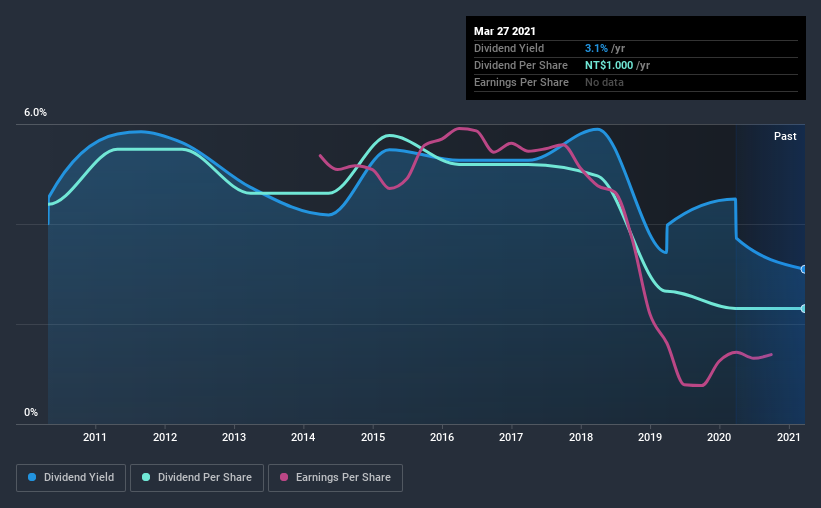Screen dimensions: 821x508
Task: Click the blue Dividend Yield endpoint marker
Action: point(803,269)
